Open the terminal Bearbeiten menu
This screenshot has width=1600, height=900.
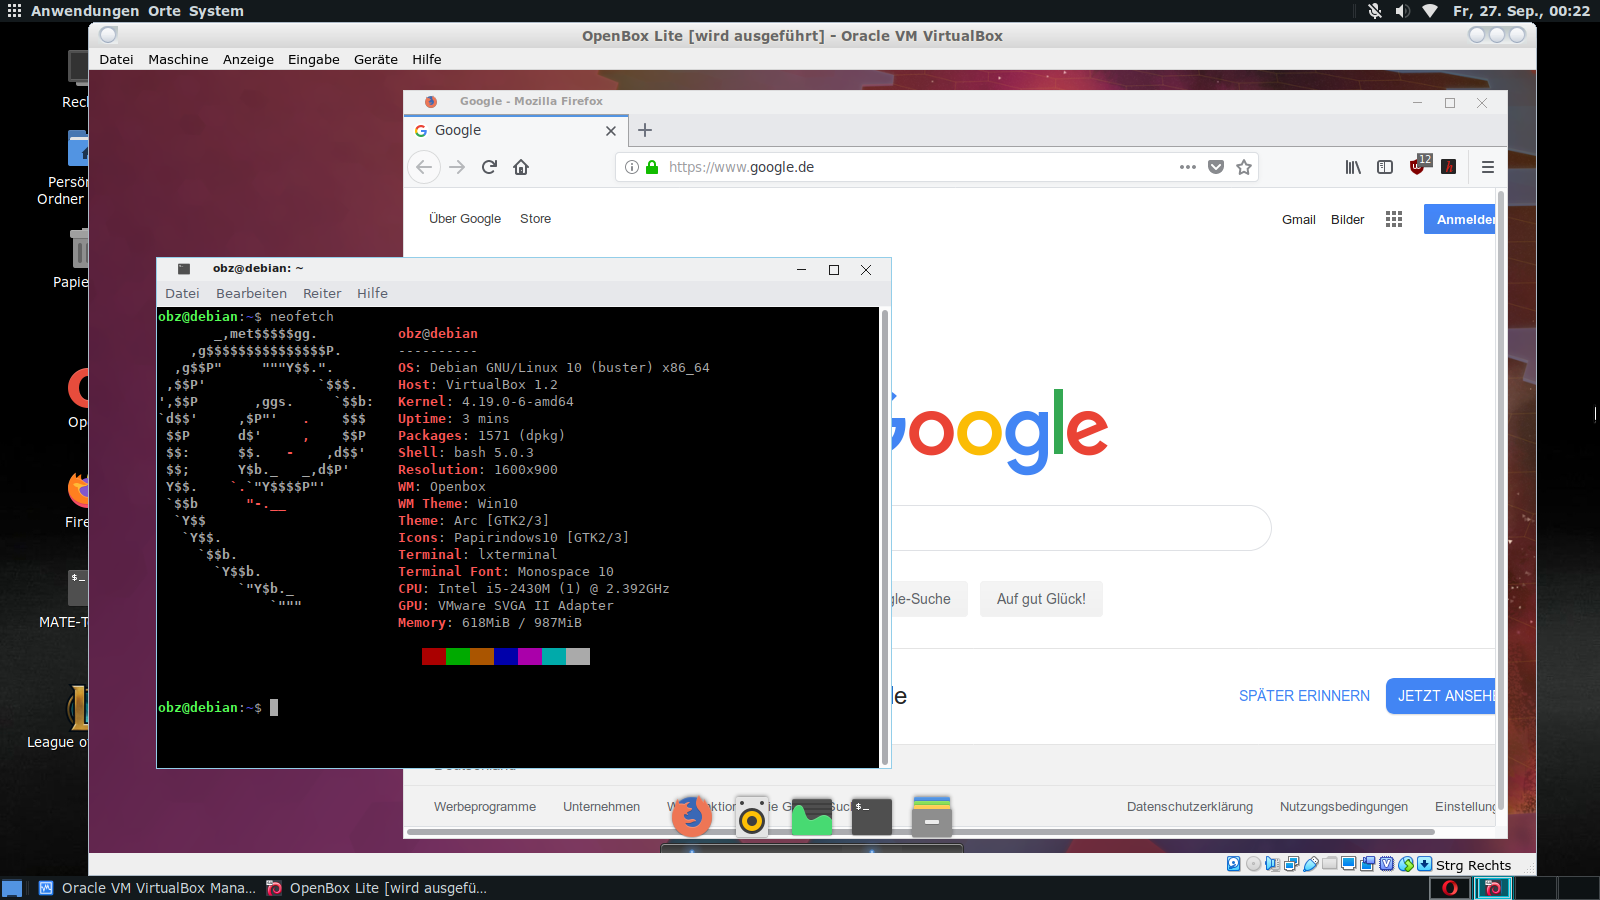click(251, 293)
